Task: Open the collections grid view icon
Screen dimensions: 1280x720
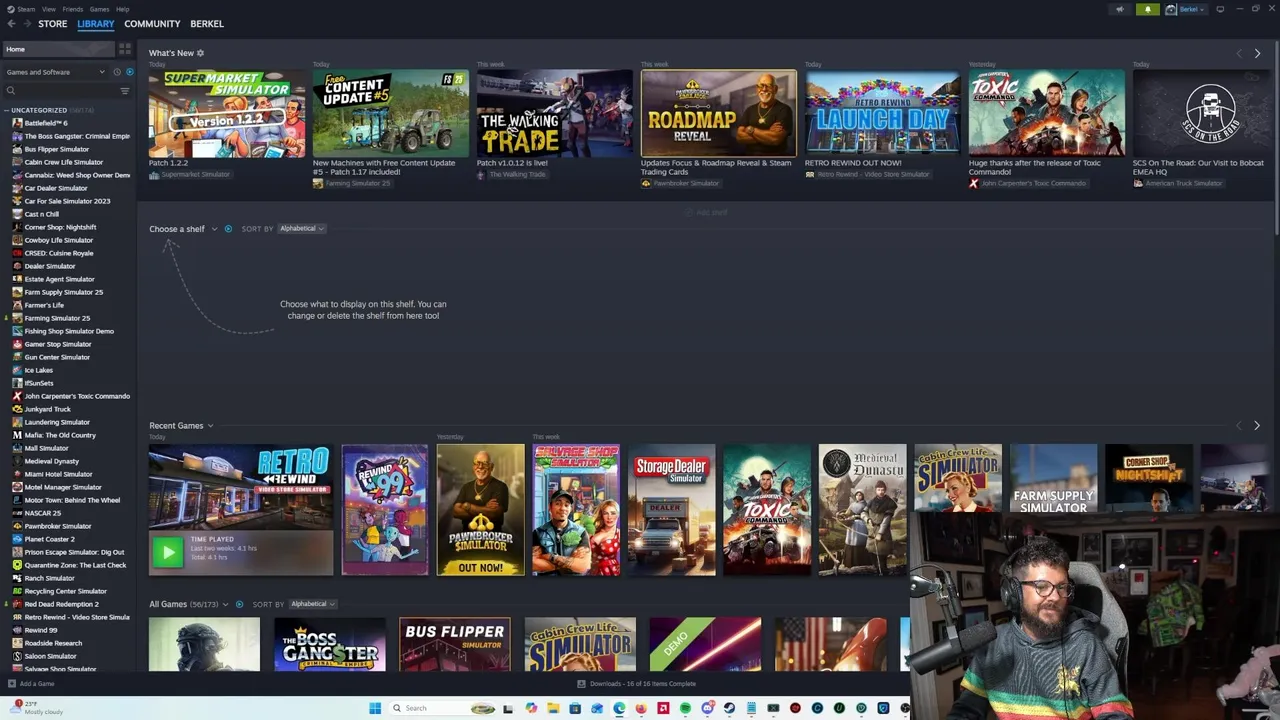Action: 125,49
